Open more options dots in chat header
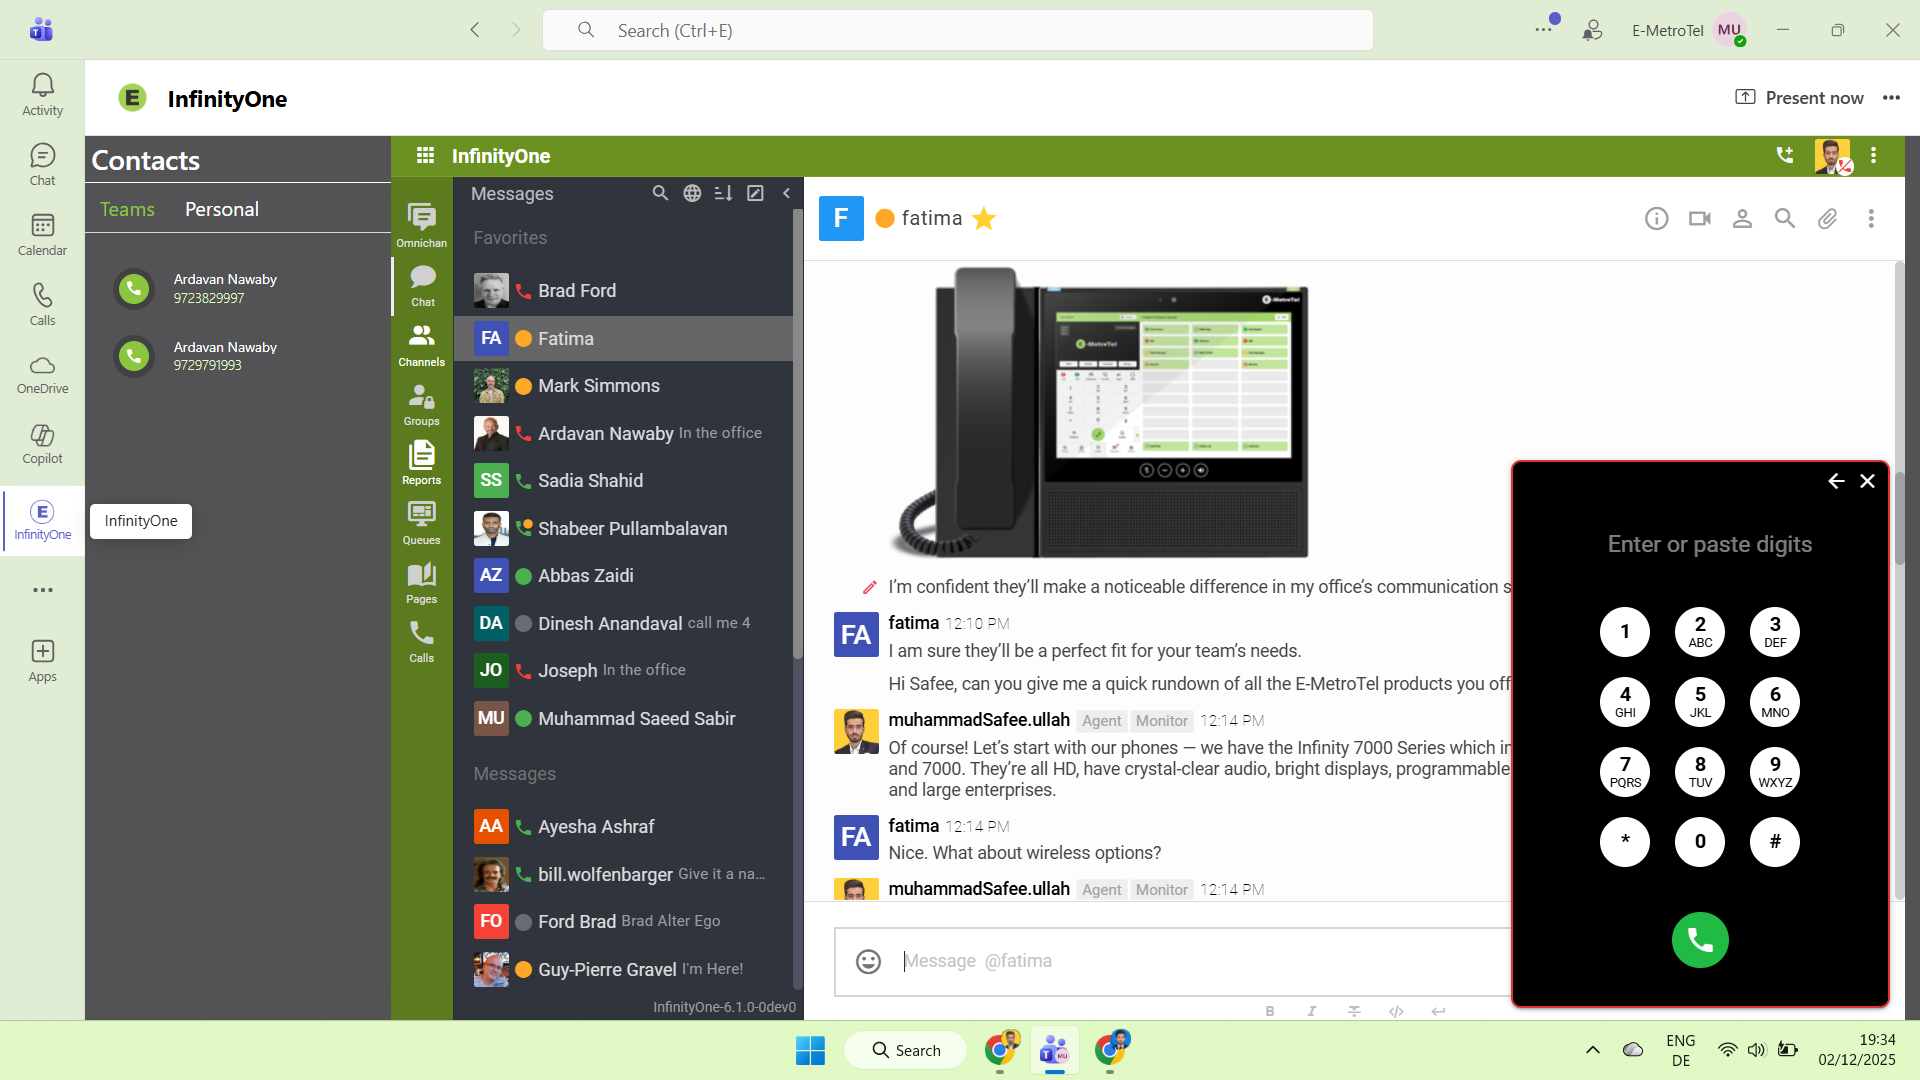The width and height of the screenshot is (1920, 1080). click(x=1871, y=218)
